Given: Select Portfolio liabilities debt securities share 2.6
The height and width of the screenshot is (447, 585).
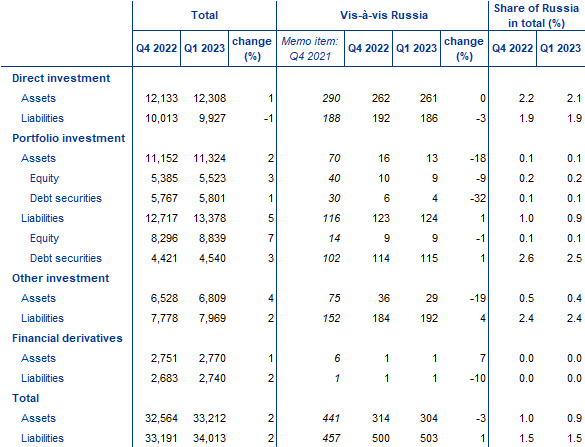Looking at the screenshot, I should pos(526,258).
